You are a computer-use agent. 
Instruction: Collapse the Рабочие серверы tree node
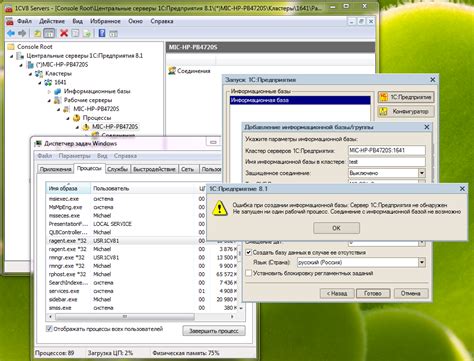[49, 100]
